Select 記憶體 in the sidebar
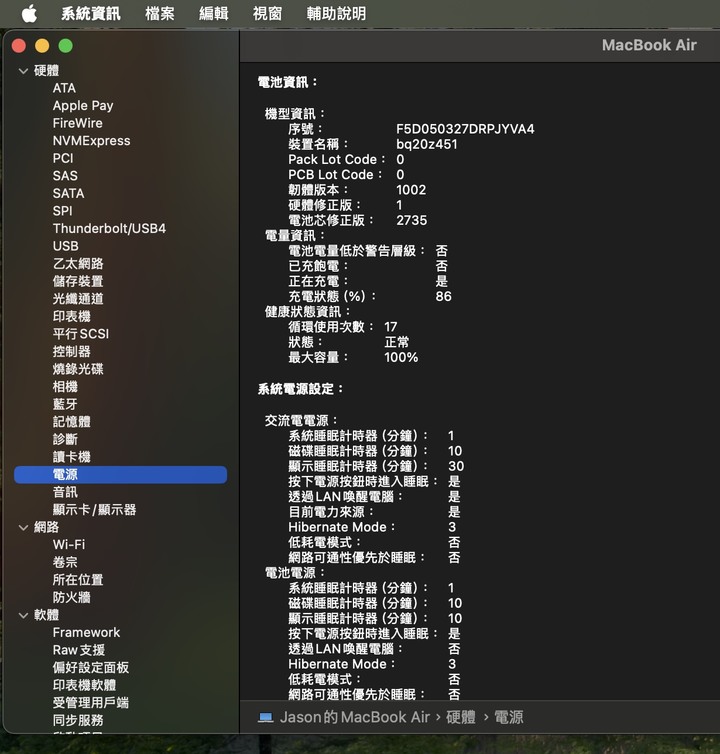The image size is (720, 754). tap(72, 422)
